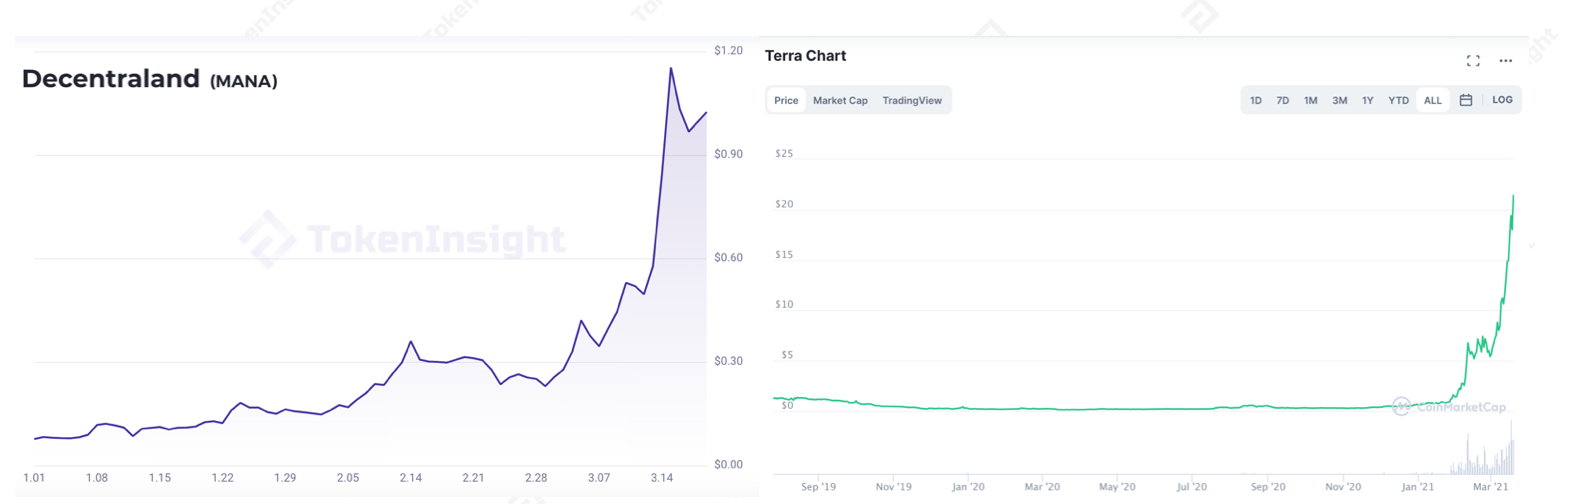This screenshot has height=504, width=1572.
Task: Choose the 3M time range
Action: click(x=1339, y=100)
